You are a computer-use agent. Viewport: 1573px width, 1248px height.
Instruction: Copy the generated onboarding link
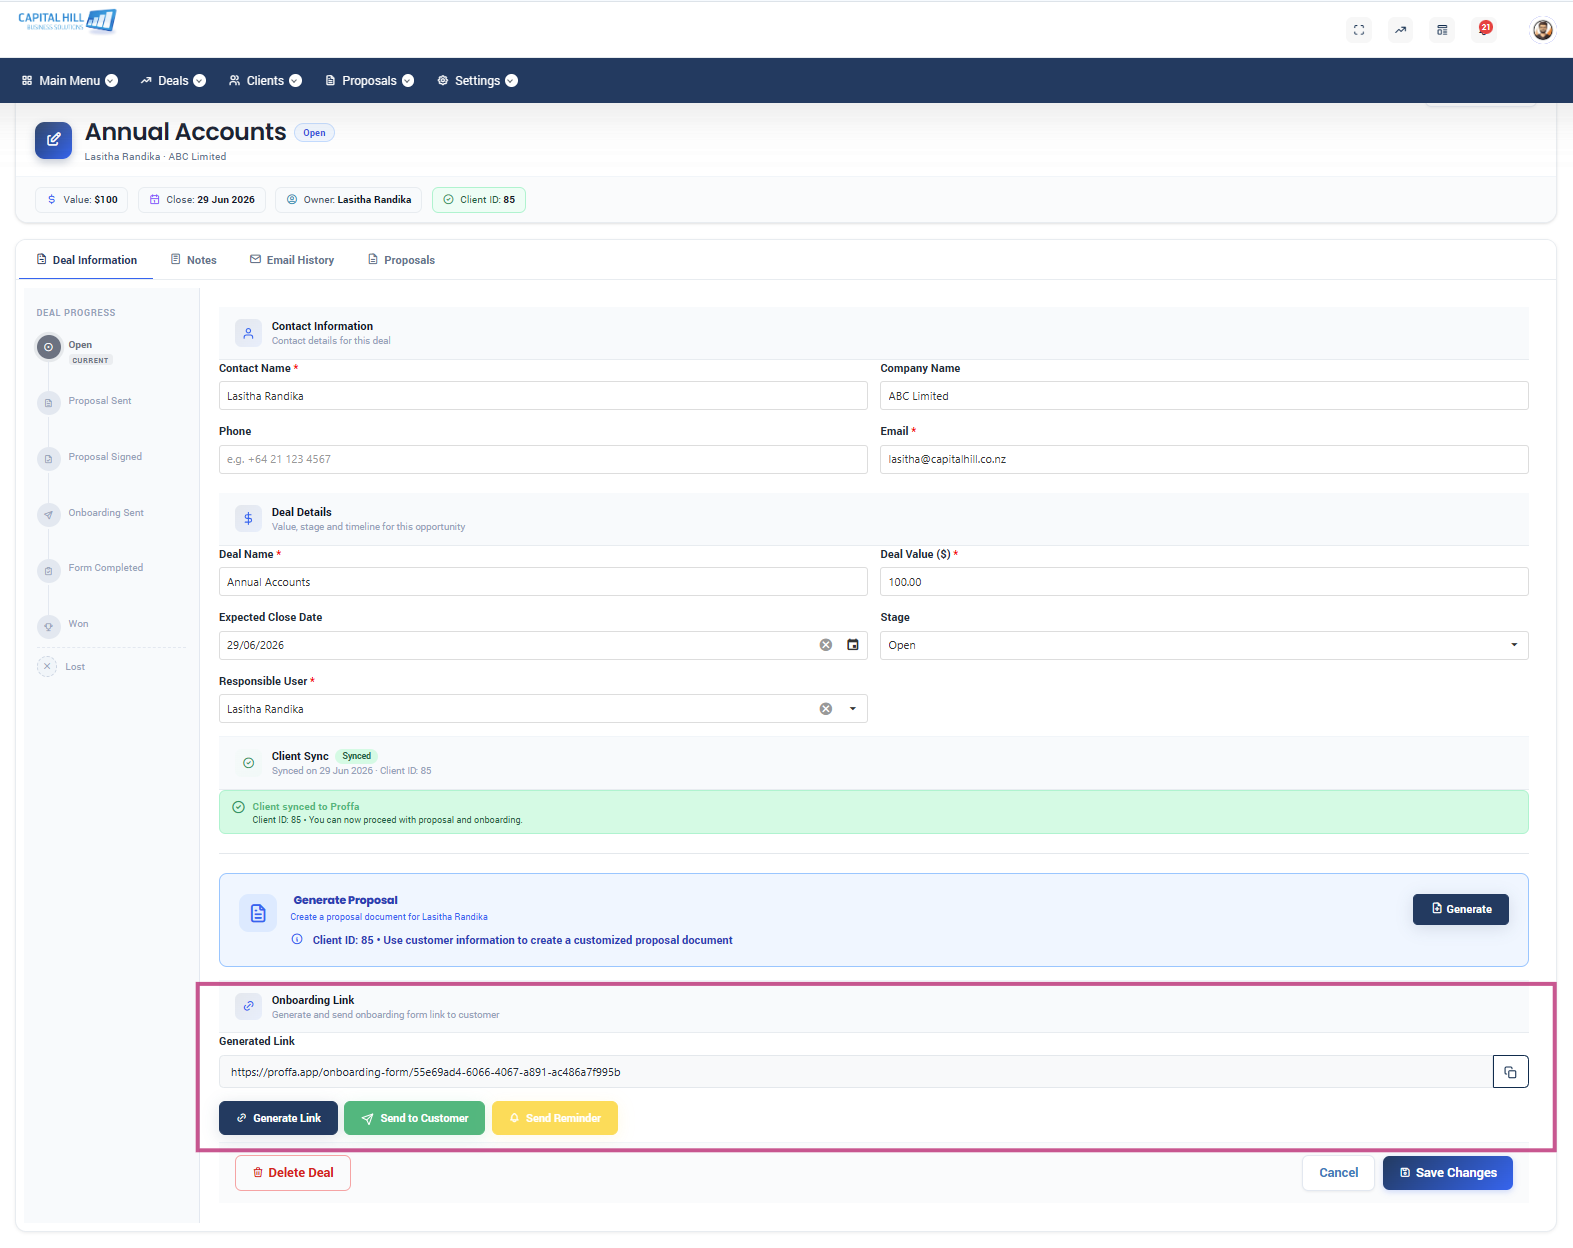[1510, 1072]
